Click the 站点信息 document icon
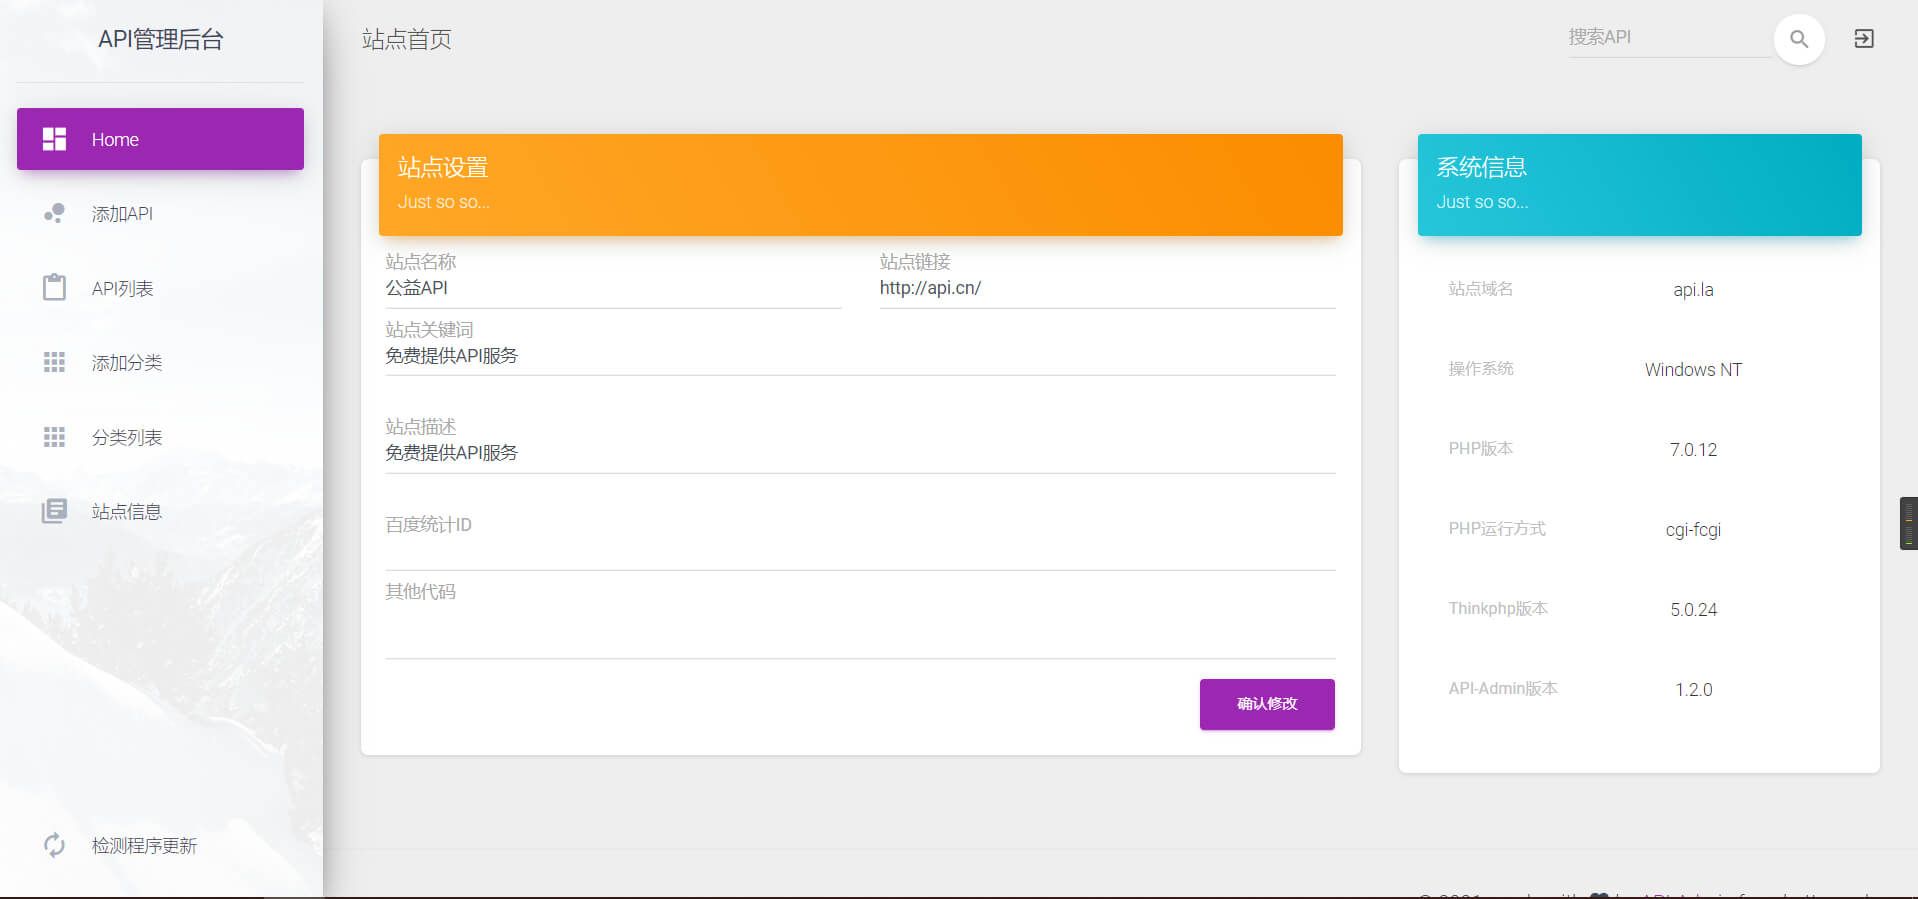Image resolution: width=1918 pixels, height=899 pixels. (x=54, y=511)
